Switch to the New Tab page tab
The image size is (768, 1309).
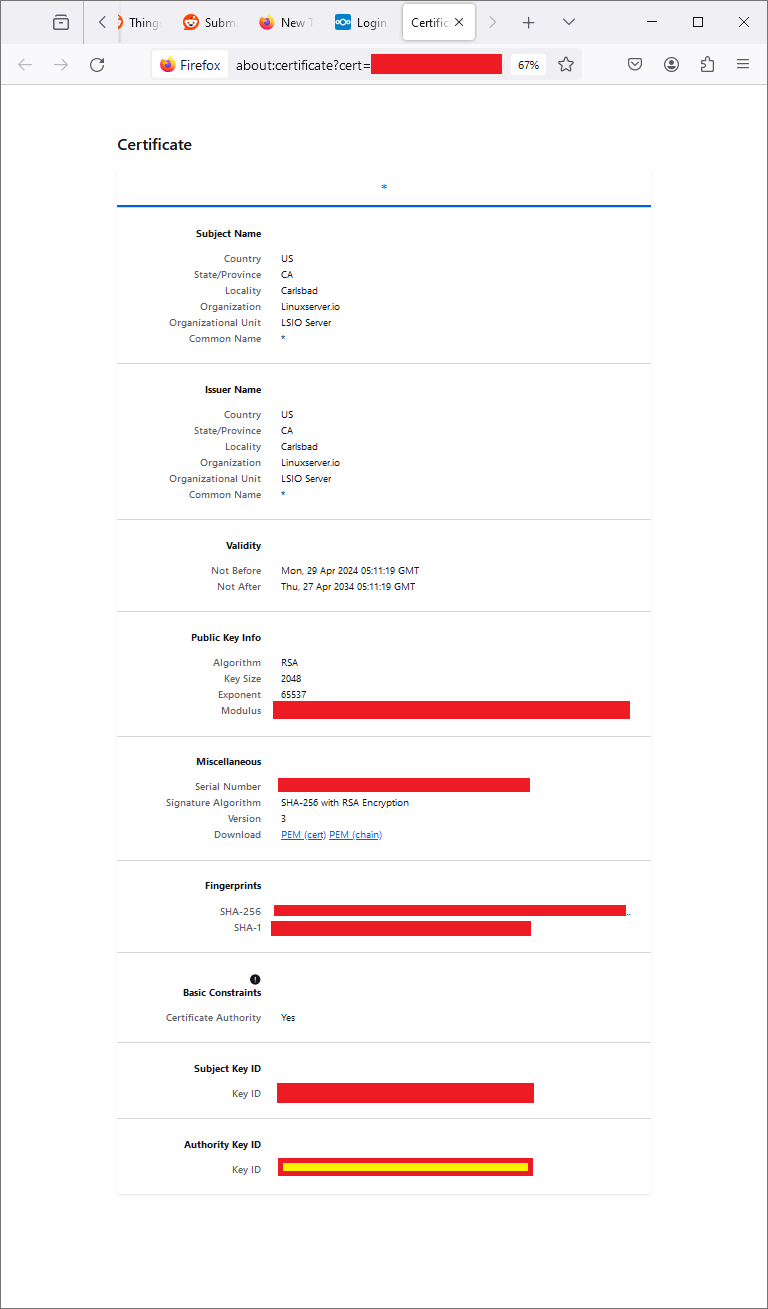coord(293,22)
